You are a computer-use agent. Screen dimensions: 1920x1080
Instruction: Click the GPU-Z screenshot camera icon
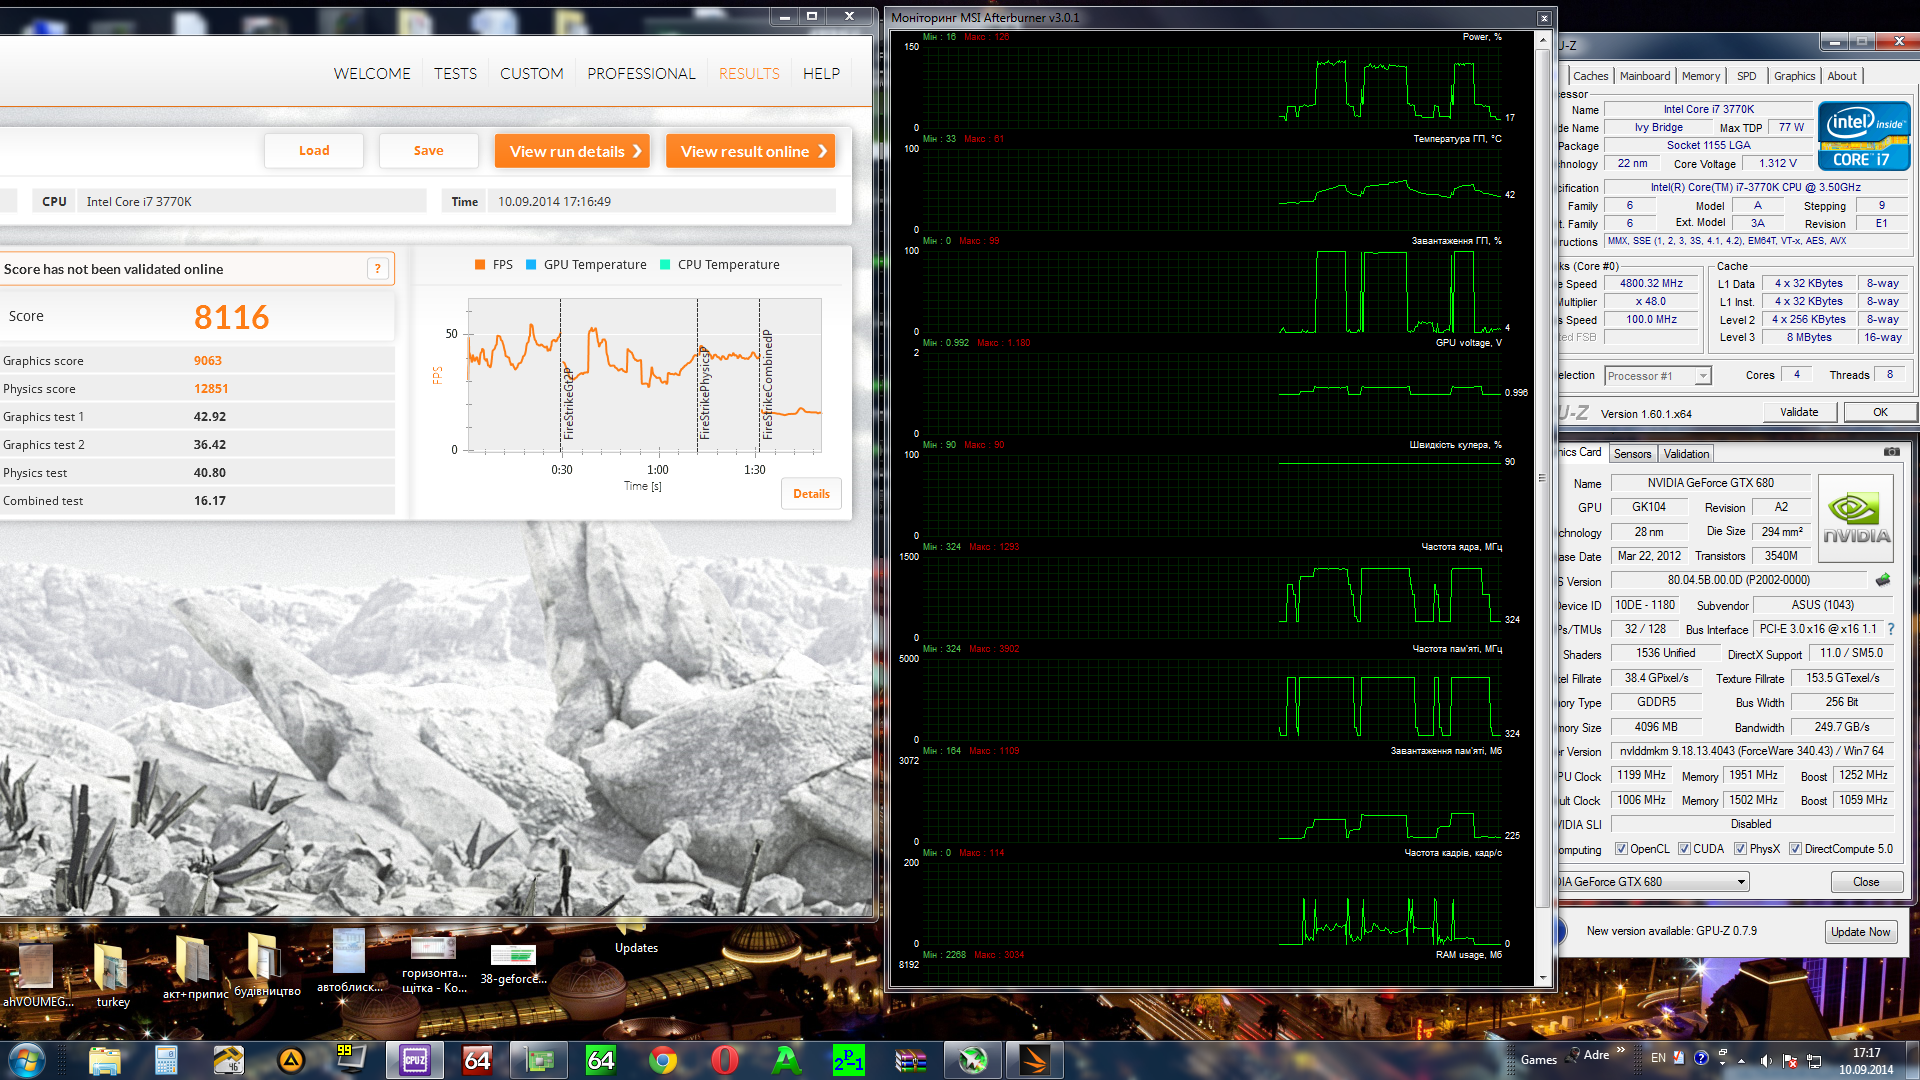(1891, 452)
